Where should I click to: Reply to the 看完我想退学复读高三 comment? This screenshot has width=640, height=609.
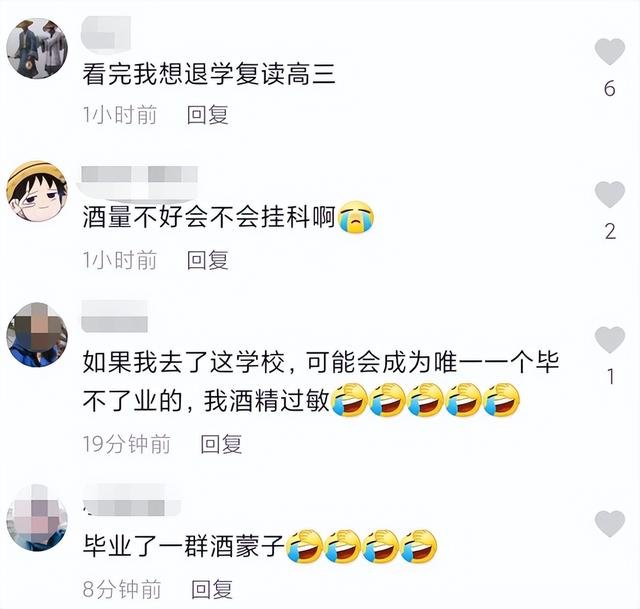click(207, 115)
